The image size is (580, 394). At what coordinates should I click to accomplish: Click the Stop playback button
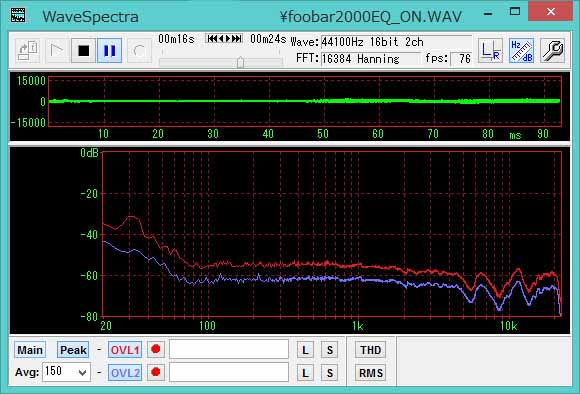(84, 50)
